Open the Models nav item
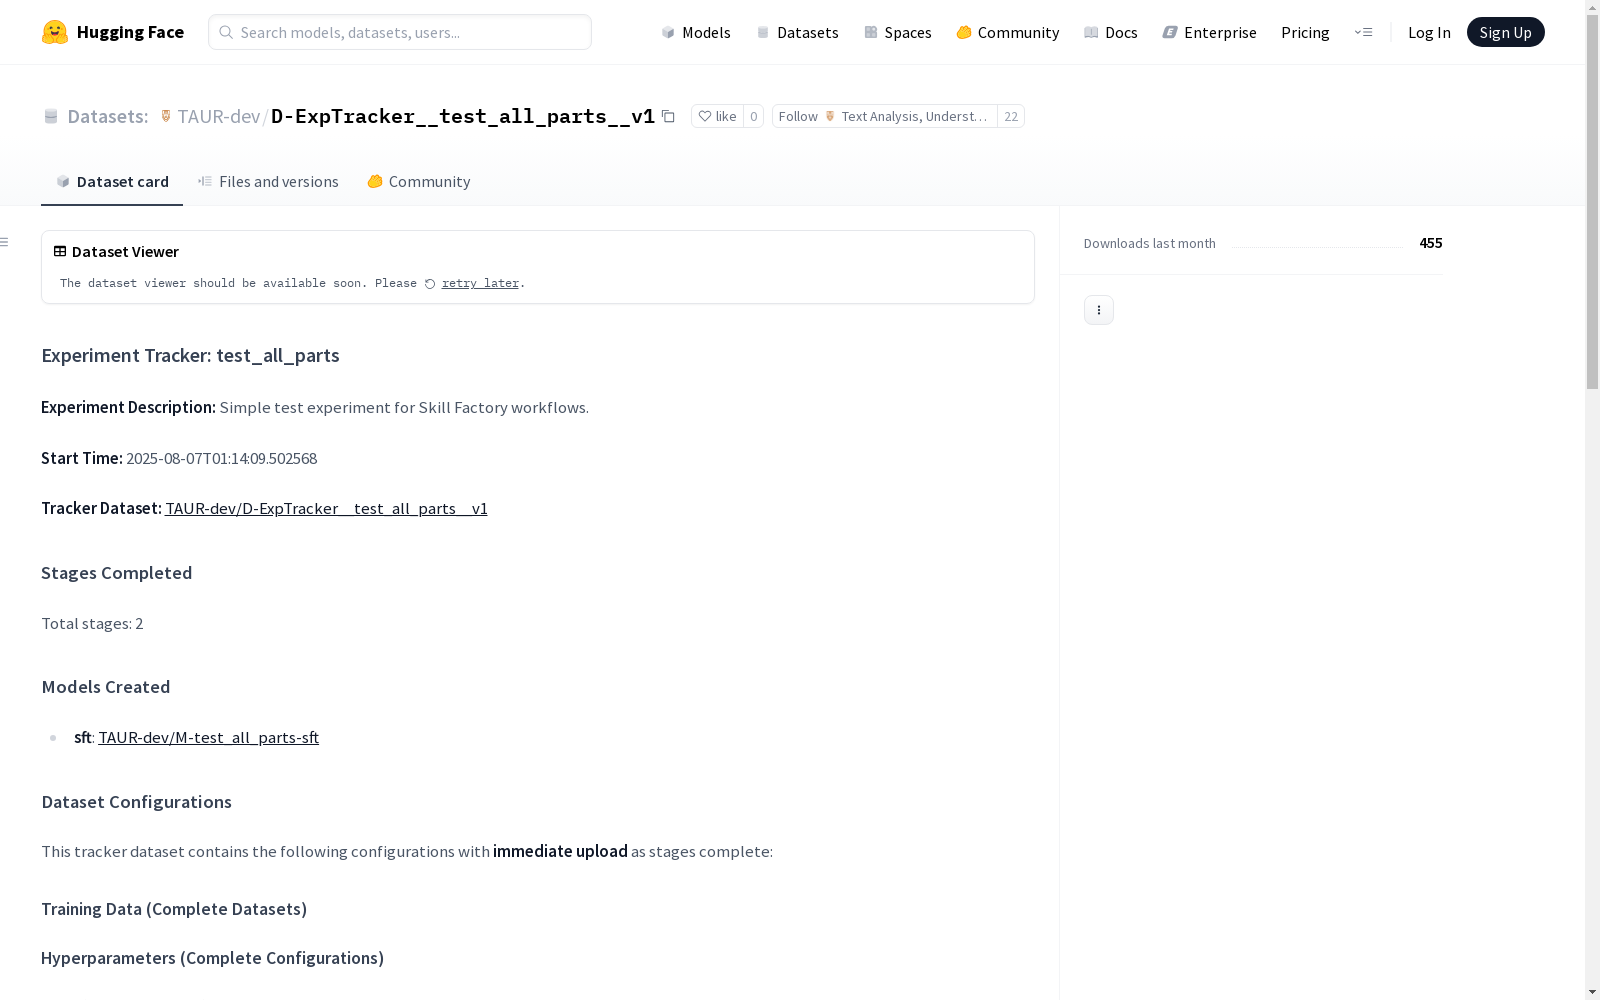1600x1000 pixels. 696,32
